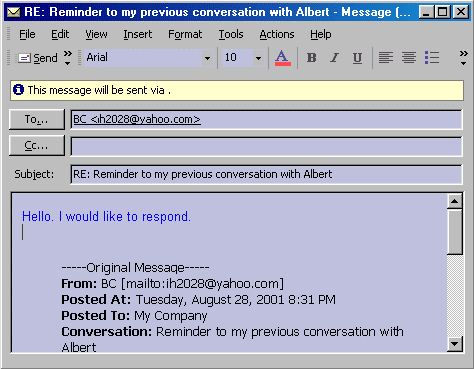Center align the text
474x369 pixels.
click(x=409, y=58)
